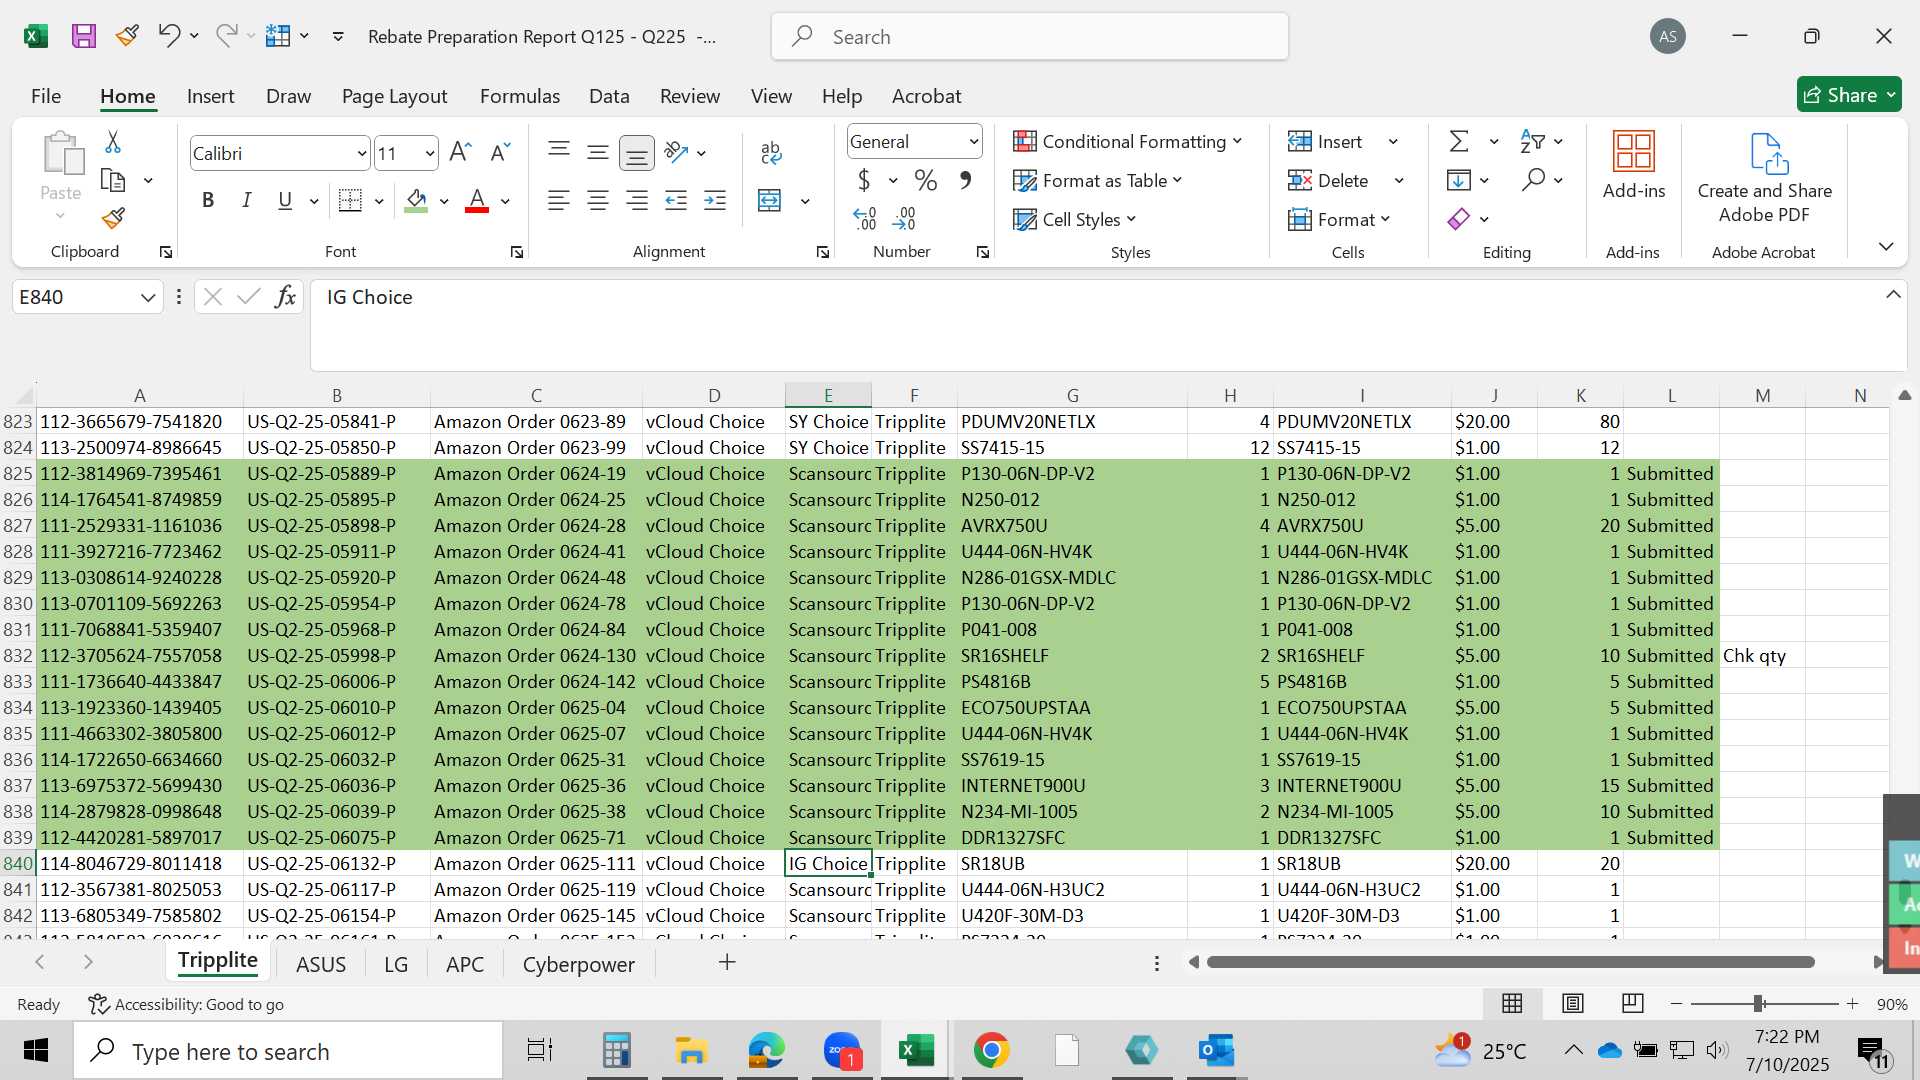This screenshot has height=1080, width=1920.
Task: Open the File menu
Action: coord(46,96)
